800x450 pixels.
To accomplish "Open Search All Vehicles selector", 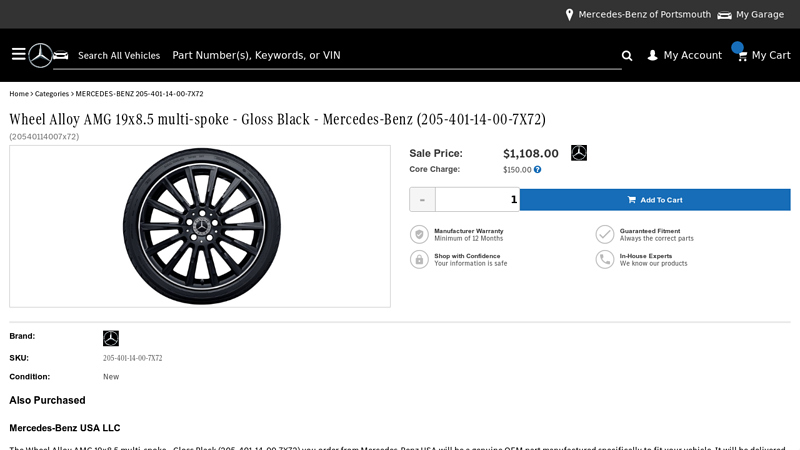I will [118, 56].
